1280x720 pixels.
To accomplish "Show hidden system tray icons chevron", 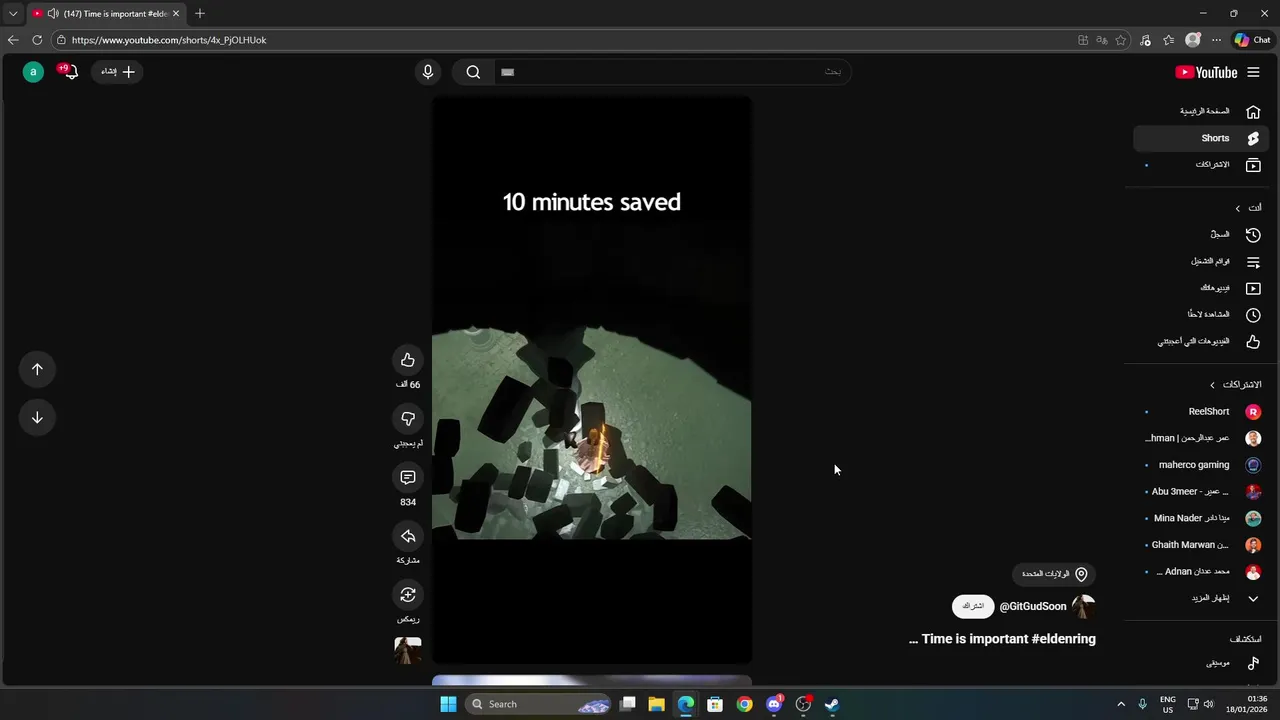I will click(x=1120, y=704).
